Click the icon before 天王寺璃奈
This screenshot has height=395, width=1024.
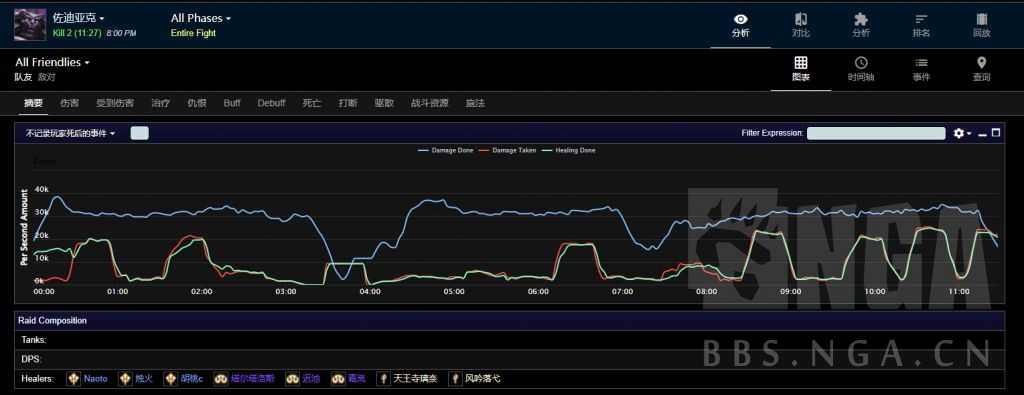pyautogui.click(x=383, y=379)
